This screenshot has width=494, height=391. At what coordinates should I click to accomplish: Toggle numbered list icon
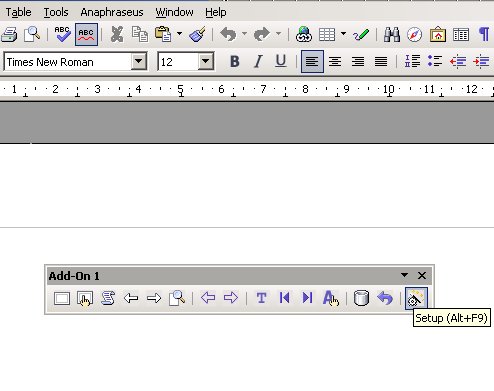pos(412,61)
